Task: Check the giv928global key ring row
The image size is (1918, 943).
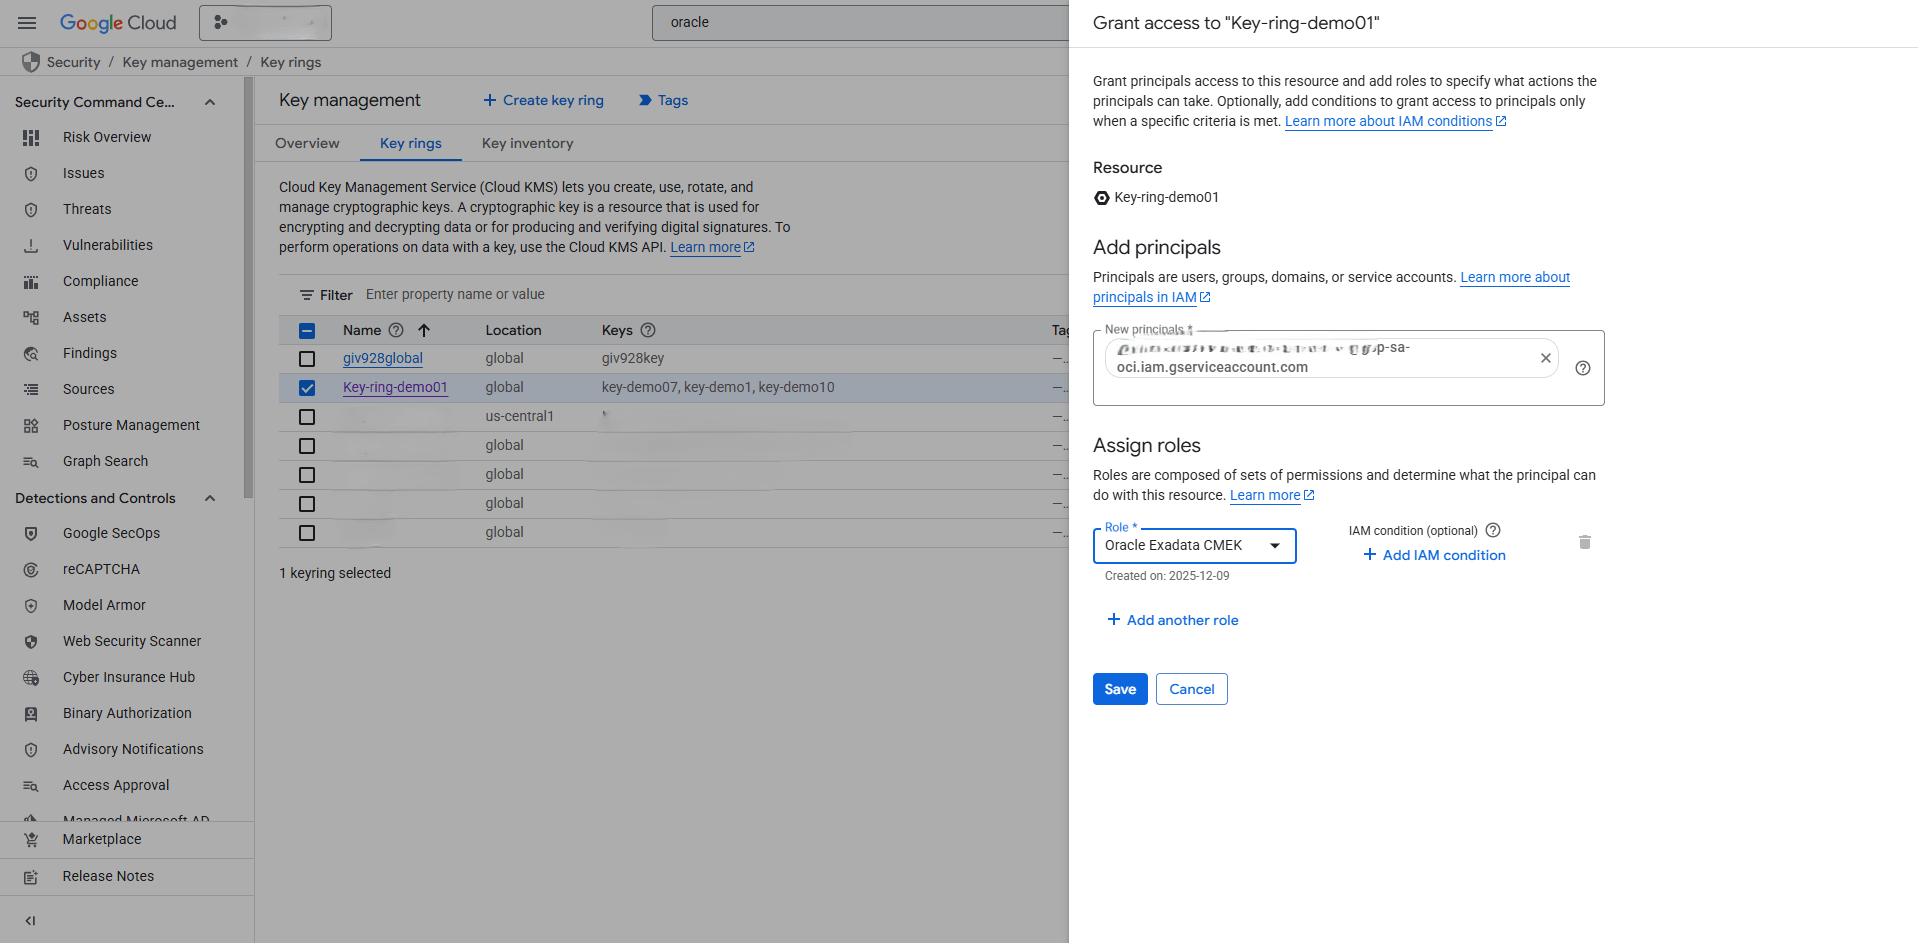Action: click(x=306, y=358)
